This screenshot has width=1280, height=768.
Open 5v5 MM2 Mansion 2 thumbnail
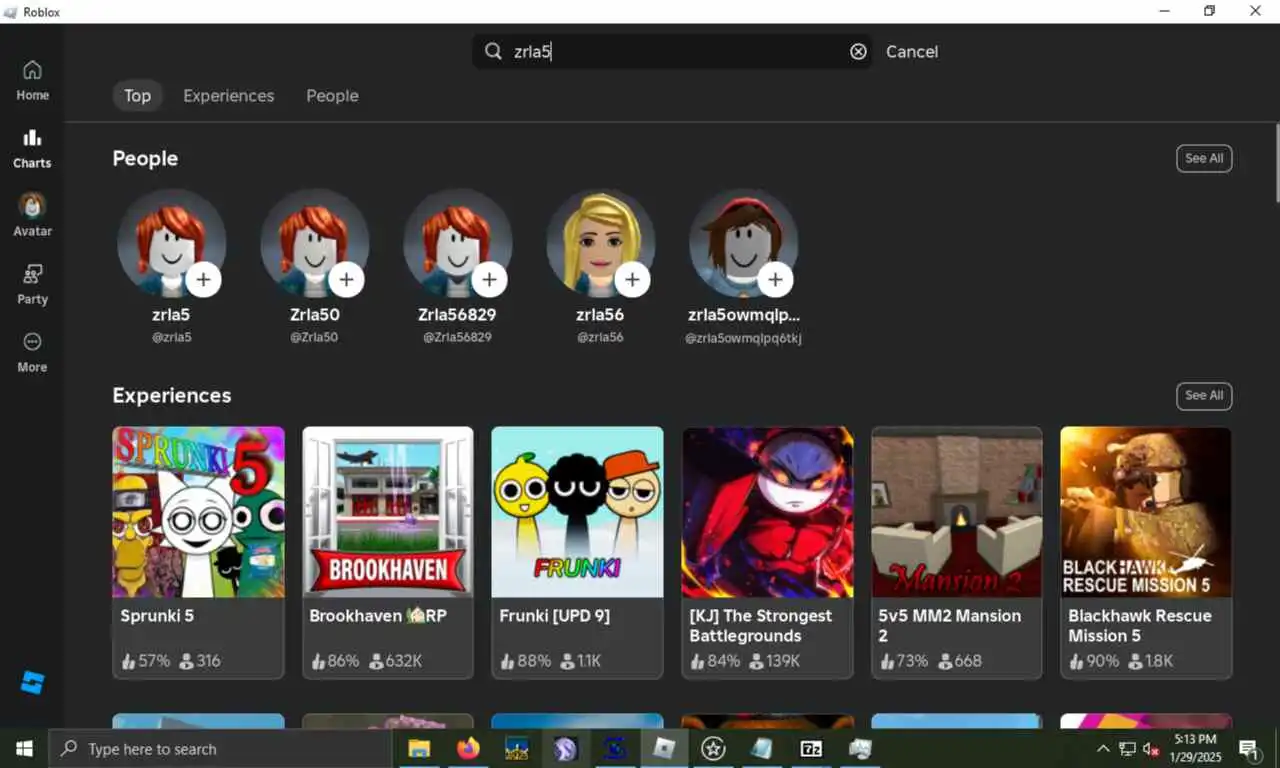pyautogui.click(x=957, y=512)
